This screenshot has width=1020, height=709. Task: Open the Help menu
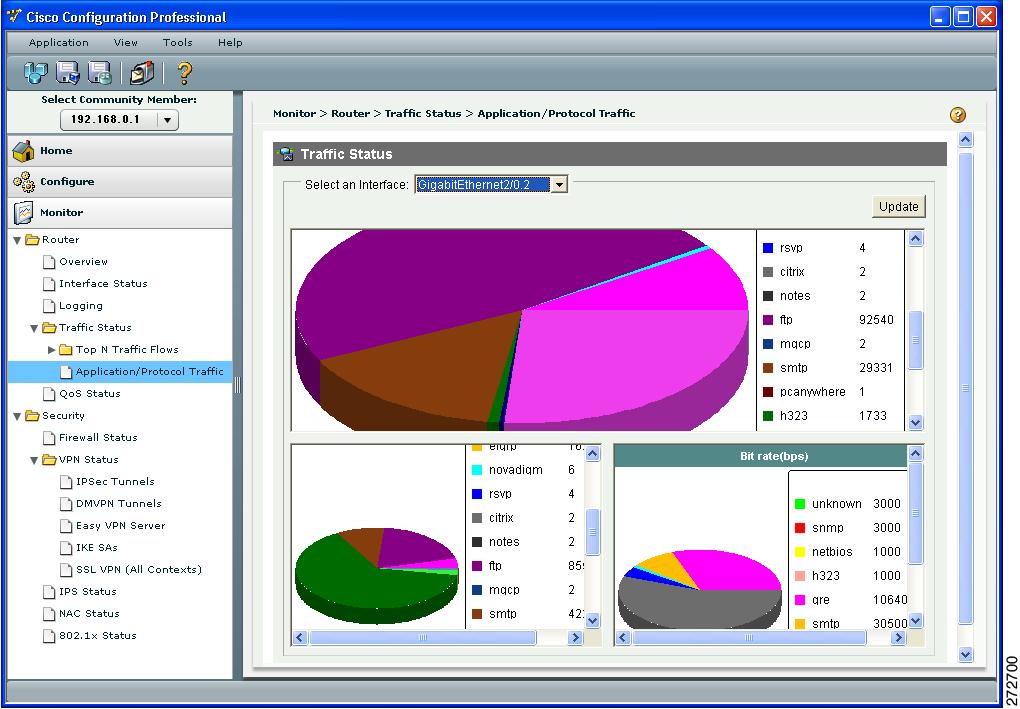point(230,42)
